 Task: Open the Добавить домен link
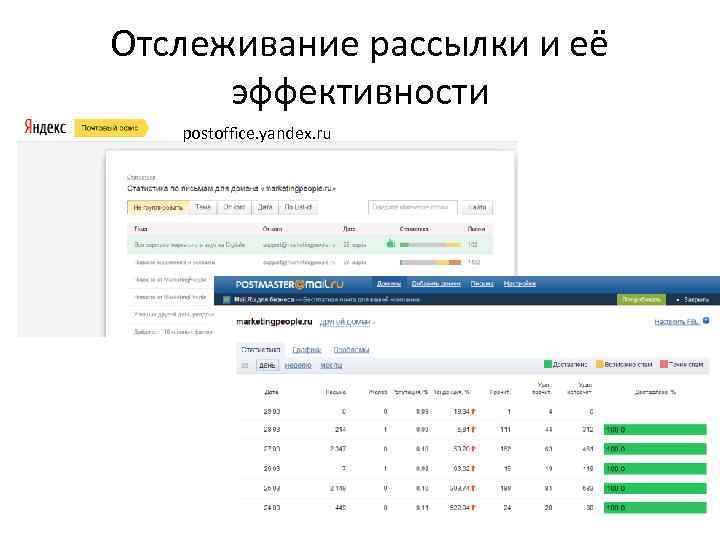(436, 284)
